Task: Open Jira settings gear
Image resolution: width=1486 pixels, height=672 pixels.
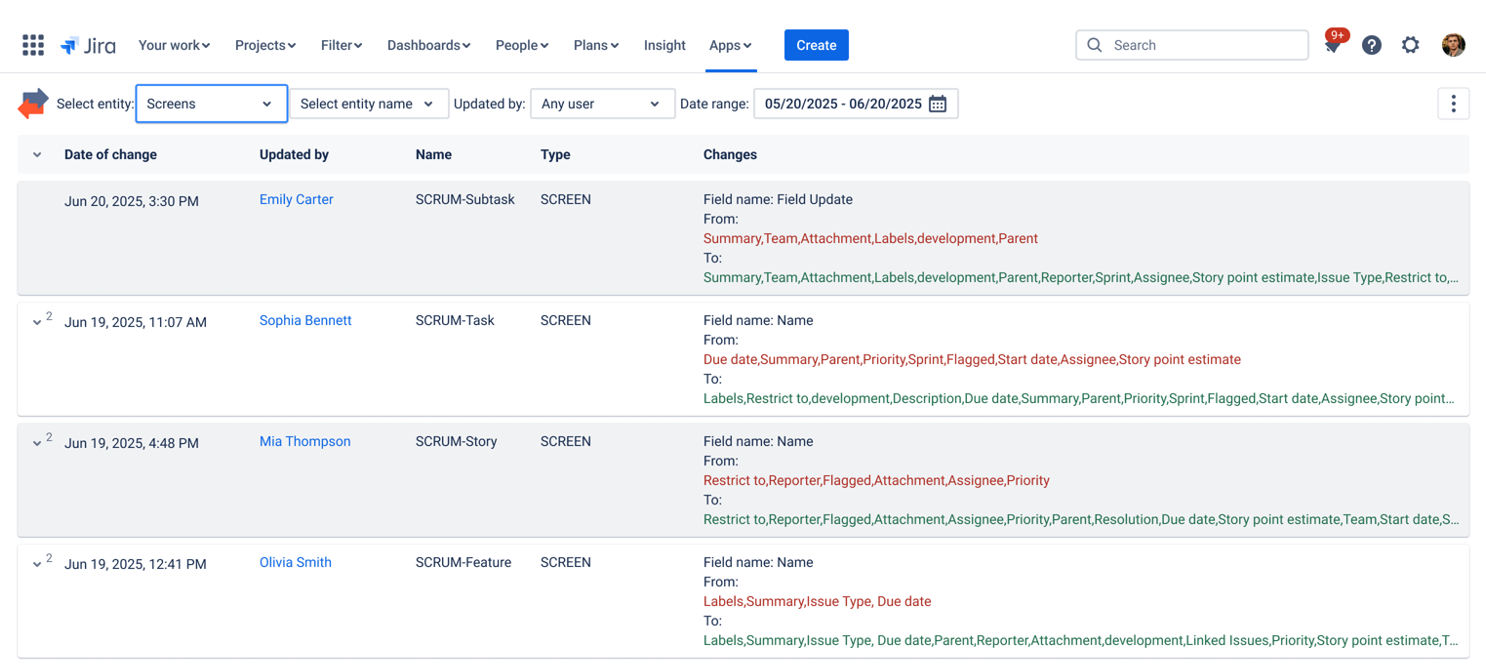Action: coord(1411,45)
